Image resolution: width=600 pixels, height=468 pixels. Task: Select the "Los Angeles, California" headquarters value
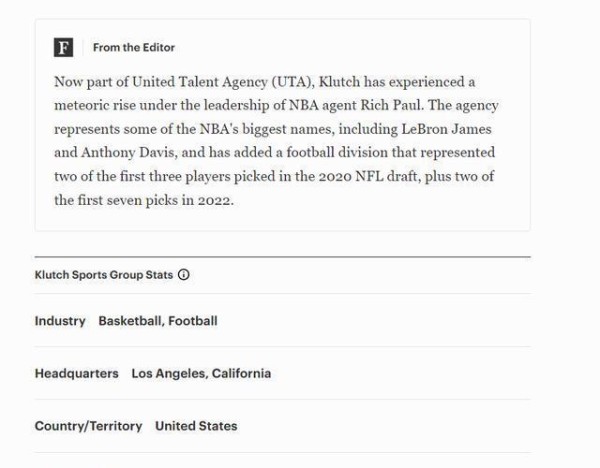point(201,374)
